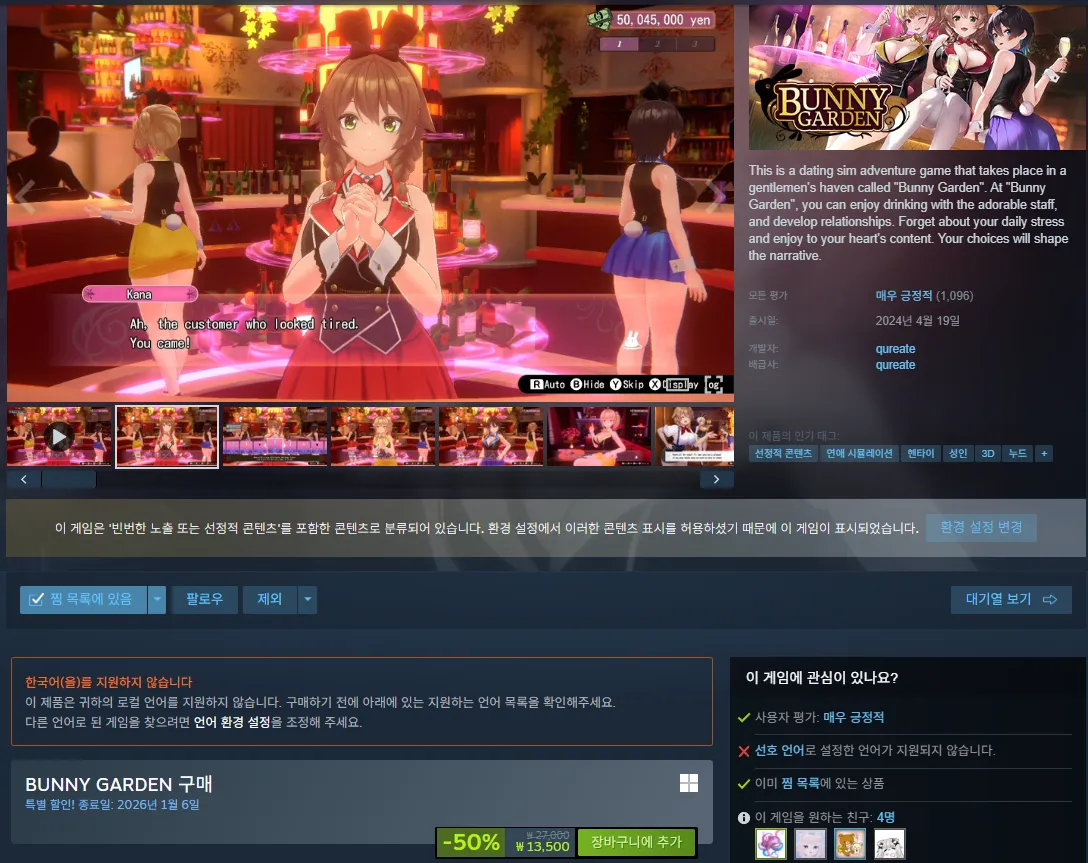The image size is (1088, 863).
Task: Open the qureate developer link
Action: click(x=895, y=349)
